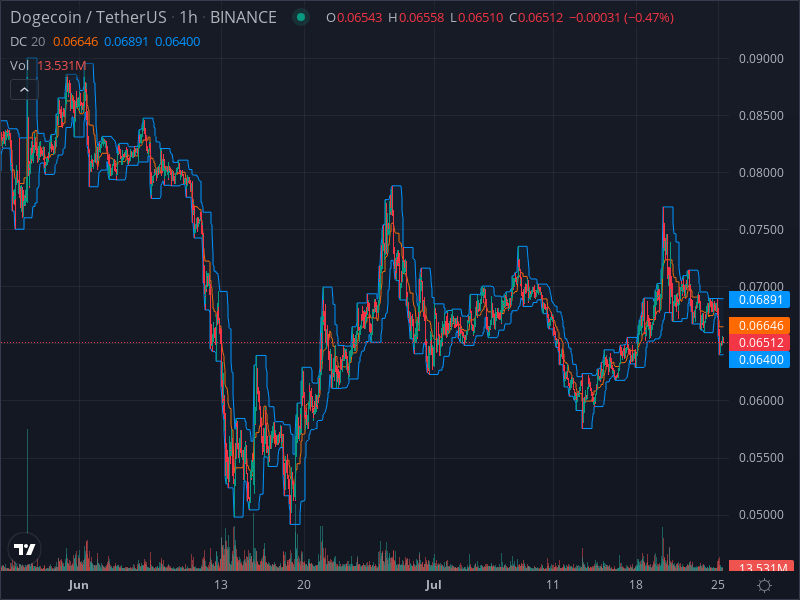This screenshot has width=800, height=600.
Task: Click the 1h interval label
Action: [188, 17]
